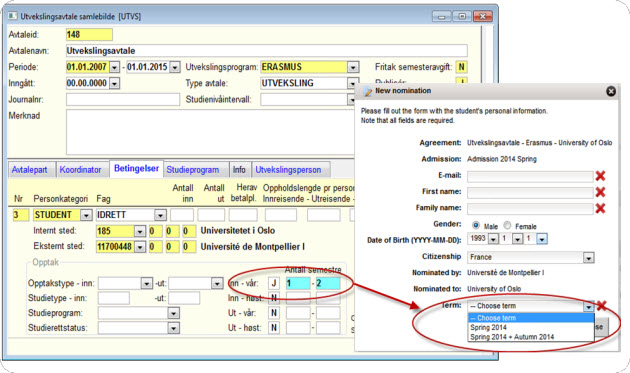Click Studietype - inn input field
Image resolution: width=630 pixels, height=373 pixels.
point(114,298)
